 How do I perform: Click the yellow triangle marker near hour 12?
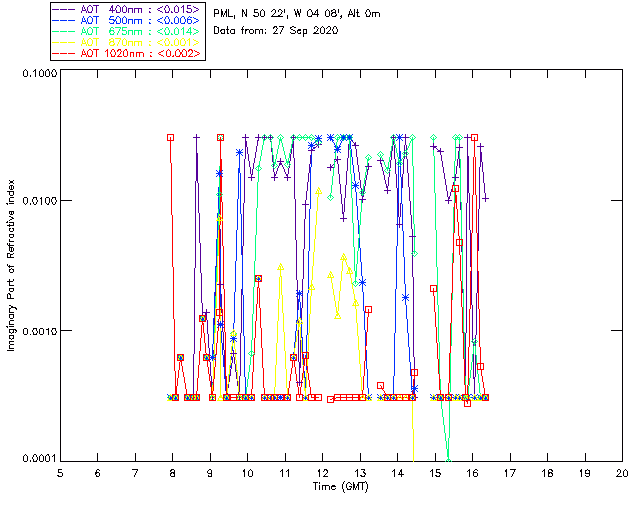pos(319,191)
